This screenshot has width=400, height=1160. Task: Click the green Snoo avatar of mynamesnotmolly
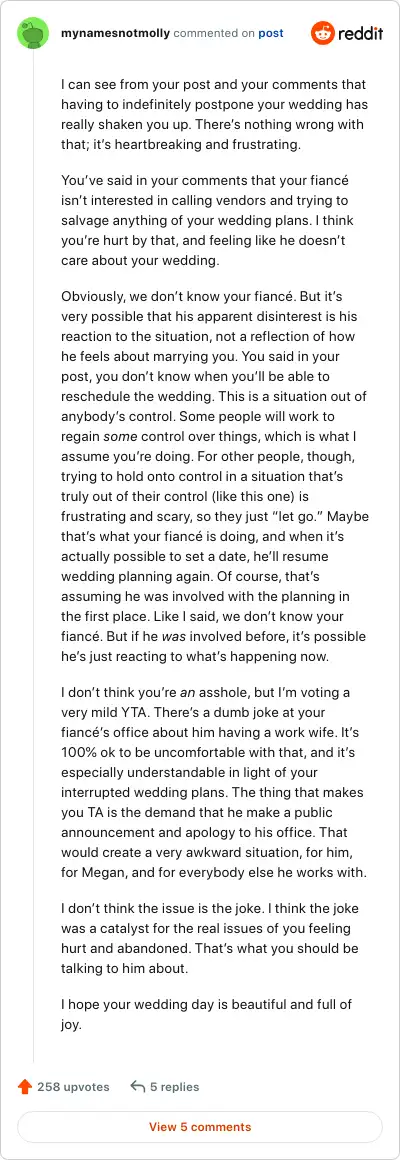pyautogui.click(x=33, y=34)
